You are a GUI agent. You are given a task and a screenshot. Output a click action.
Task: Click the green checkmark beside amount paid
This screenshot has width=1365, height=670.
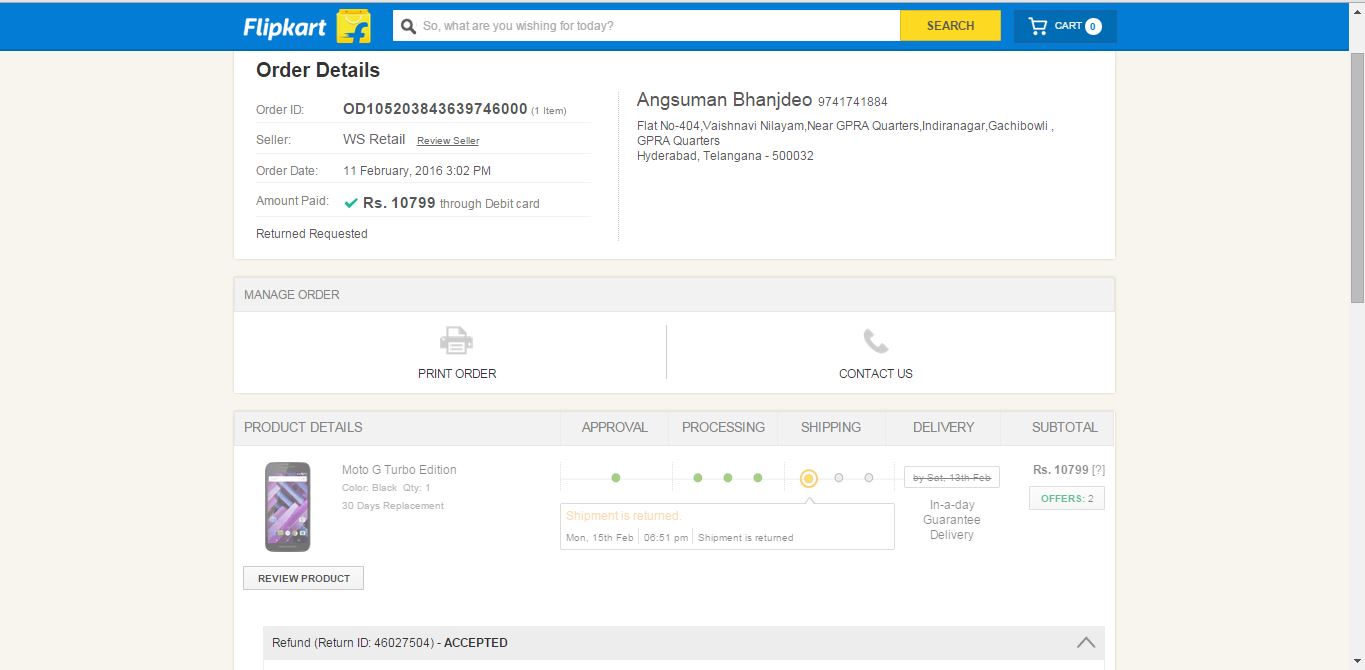click(351, 203)
